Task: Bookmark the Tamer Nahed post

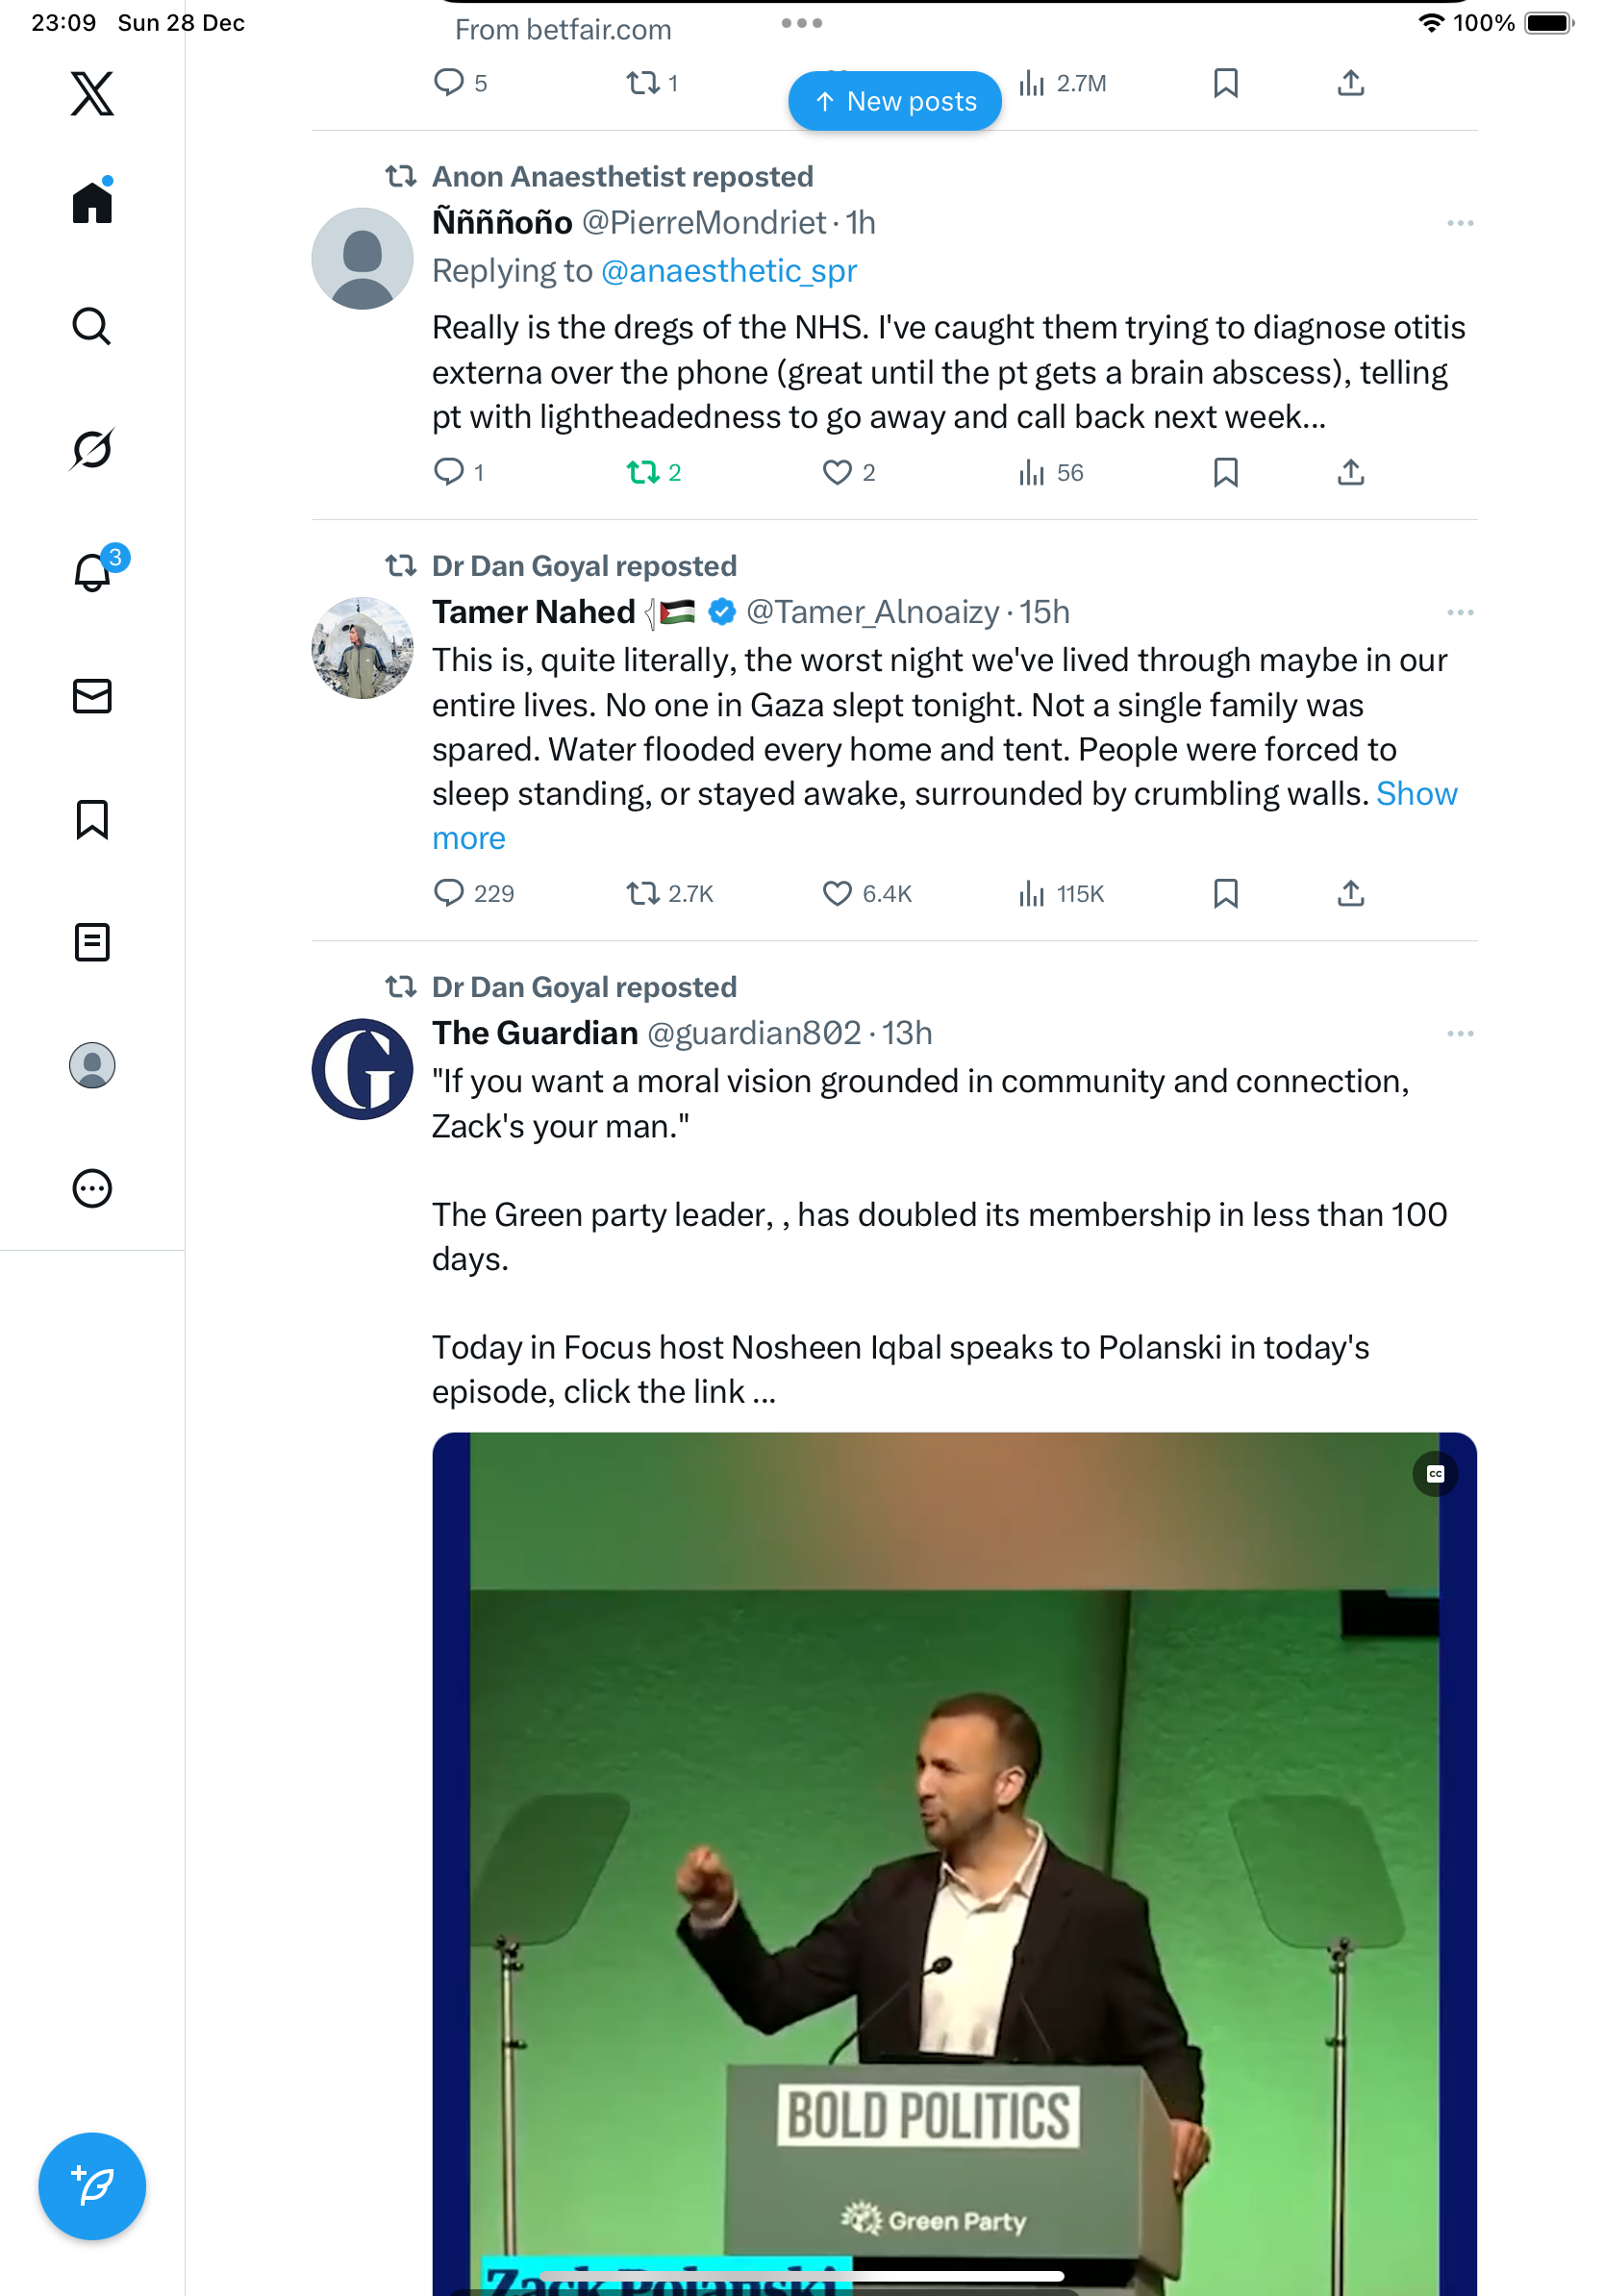Action: 1225,893
